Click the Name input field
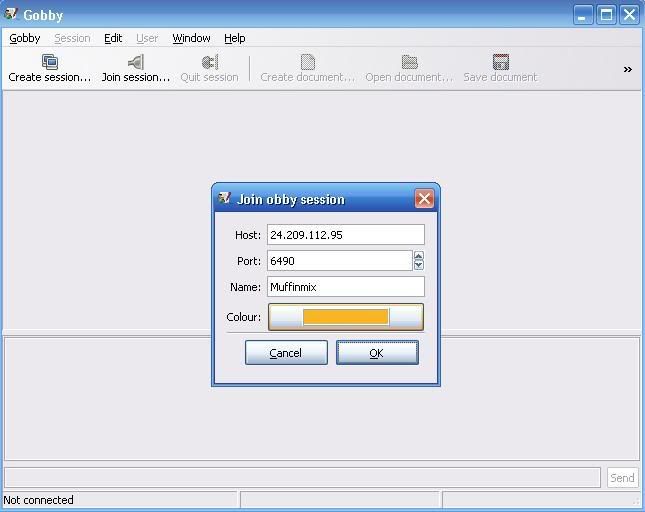645x512 pixels. (x=346, y=287)
